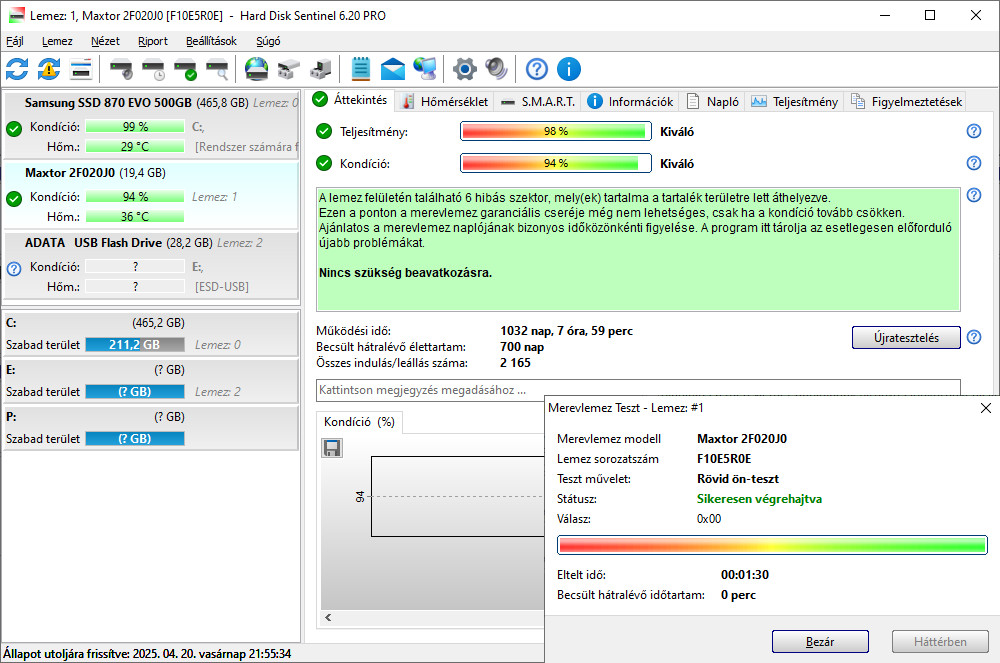Click the disk test progress bar
Image resolution: width=1000 pixels, height=663 pixels.
tap(772, 545)
